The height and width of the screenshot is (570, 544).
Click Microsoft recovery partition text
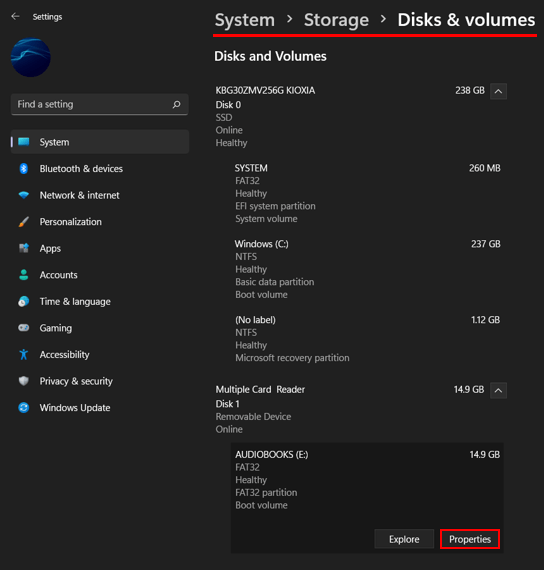point(292,358)
